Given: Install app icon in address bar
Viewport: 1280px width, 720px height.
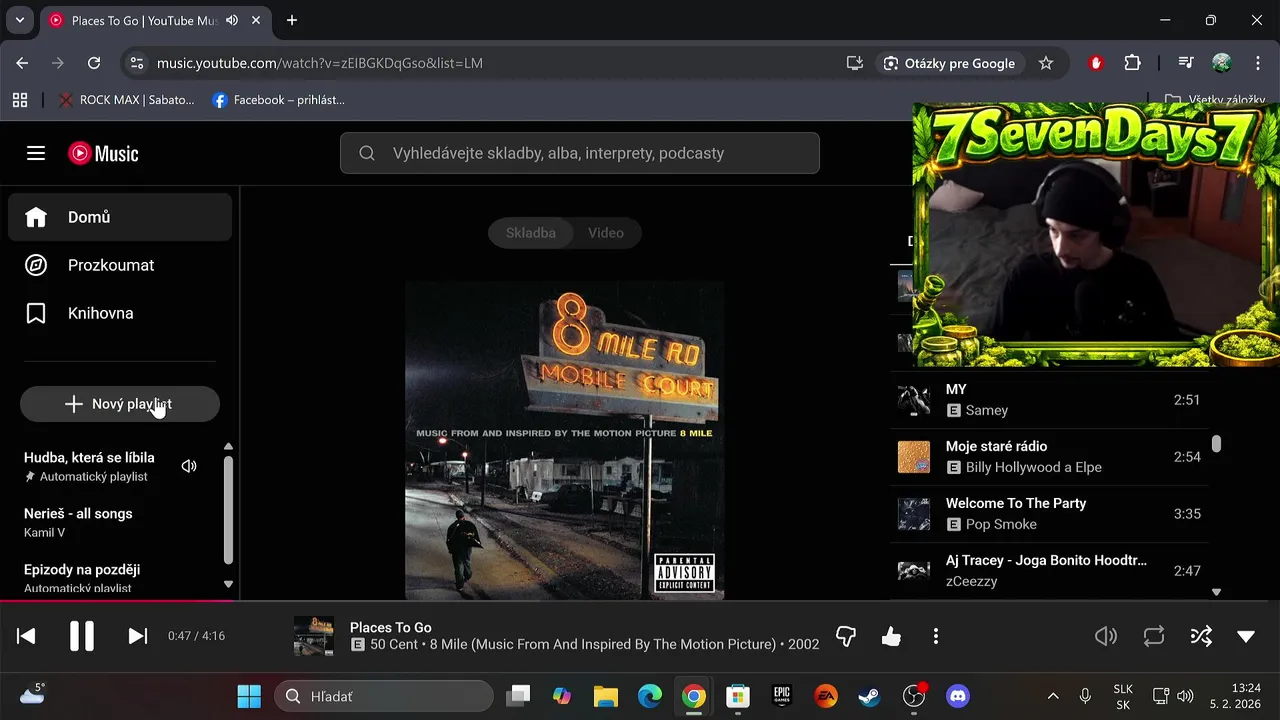Looking at the screenshot, I should [x=854, y=63].
